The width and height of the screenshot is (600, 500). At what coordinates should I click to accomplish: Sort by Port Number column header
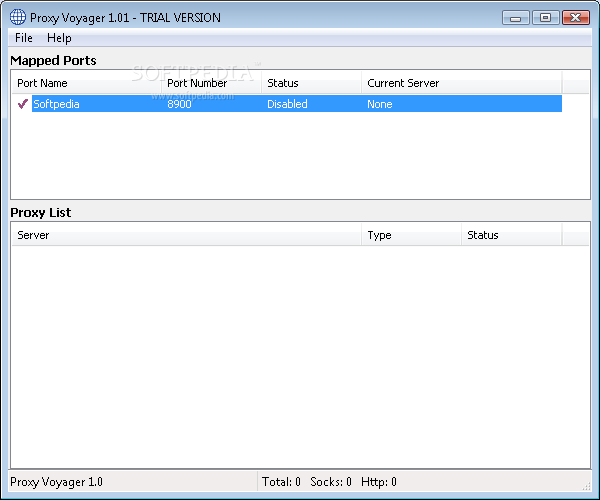tap(212, 83)
